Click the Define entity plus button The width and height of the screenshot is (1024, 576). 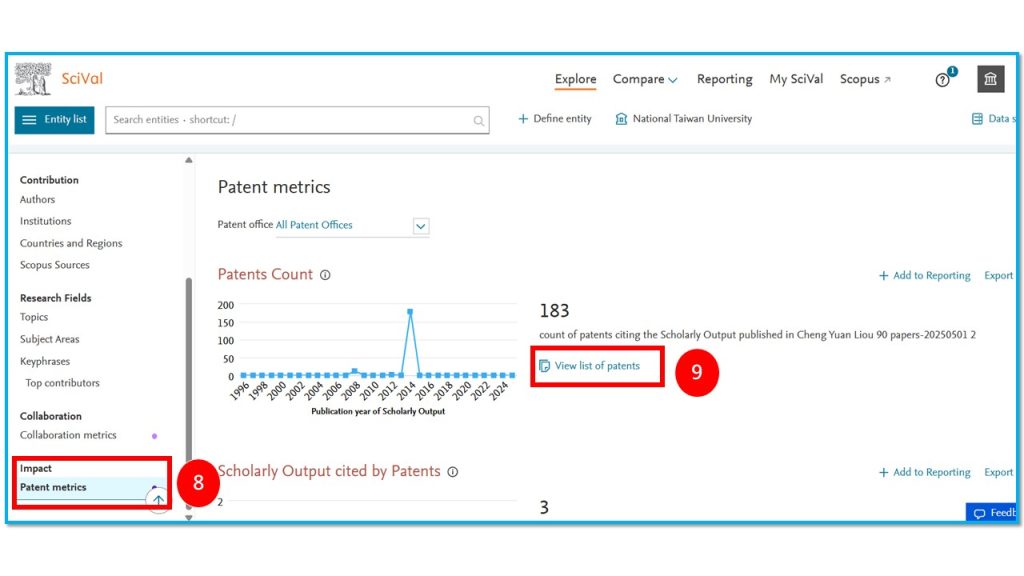coord(554,119)
